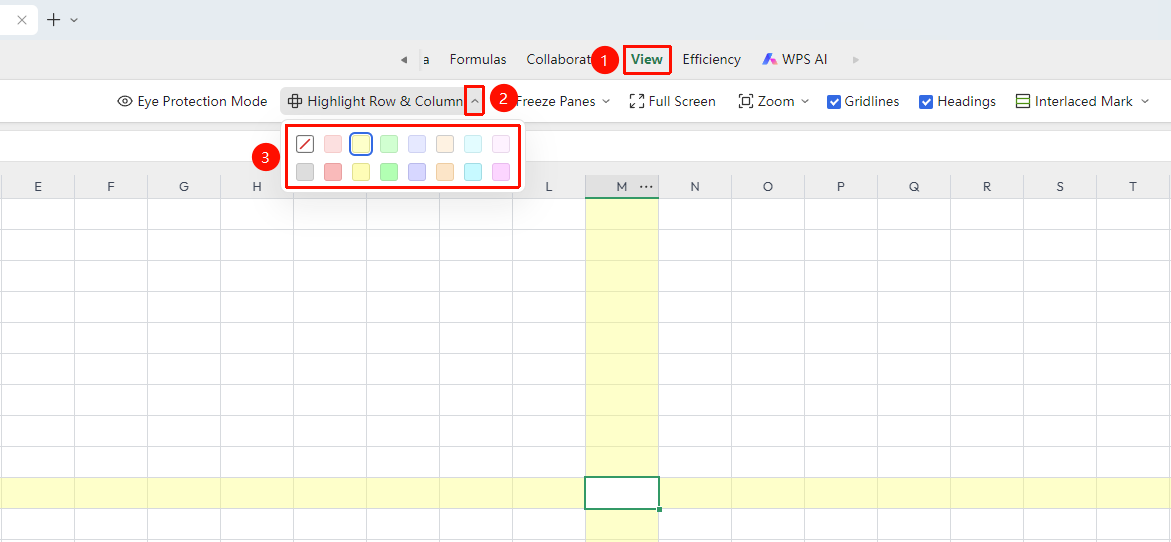1171x542 pixels.
Task: Uncheck the Headings checkbox
Action: coord(926,102)
